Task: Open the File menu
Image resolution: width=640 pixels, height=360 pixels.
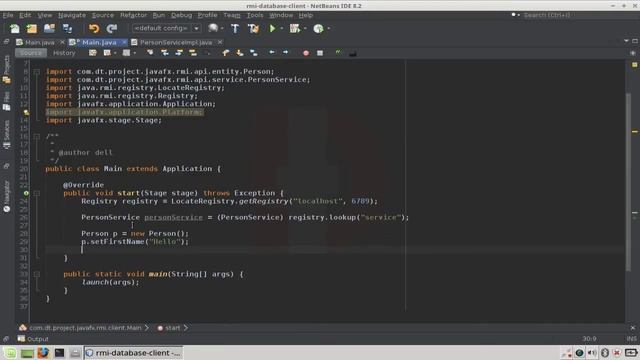Action: [8, 15]
